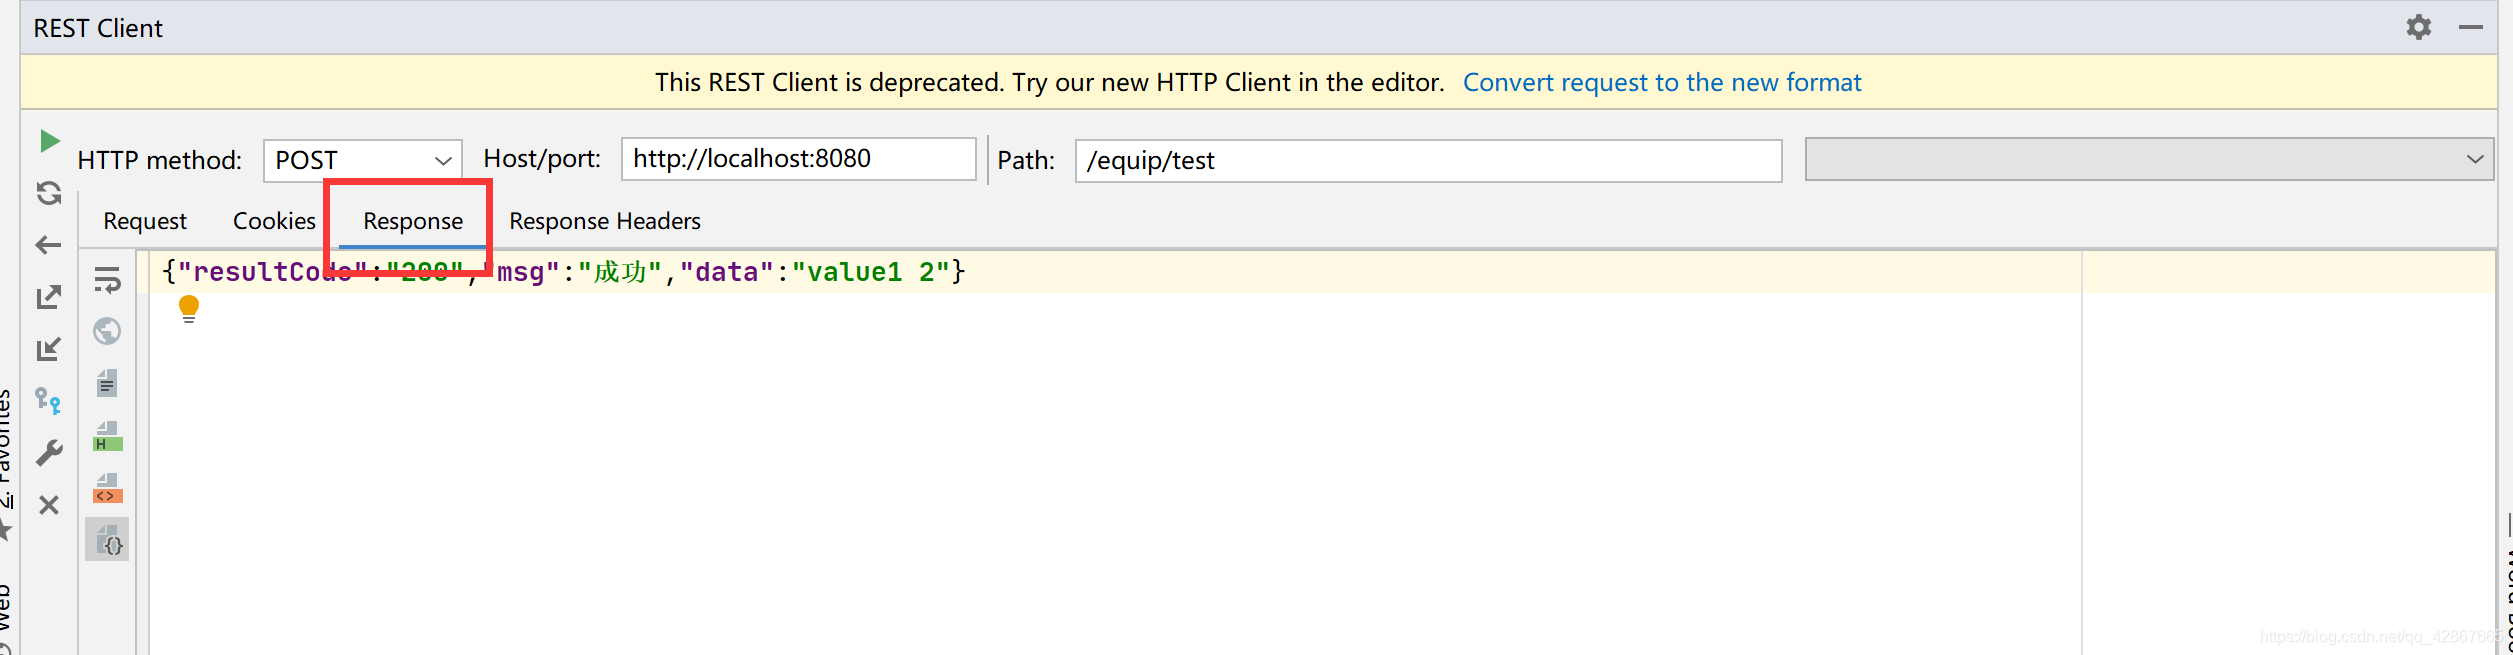Expand the empty dropdown right of Path
Viewport: 2513px width, 655px height.
click(2149, 159)
